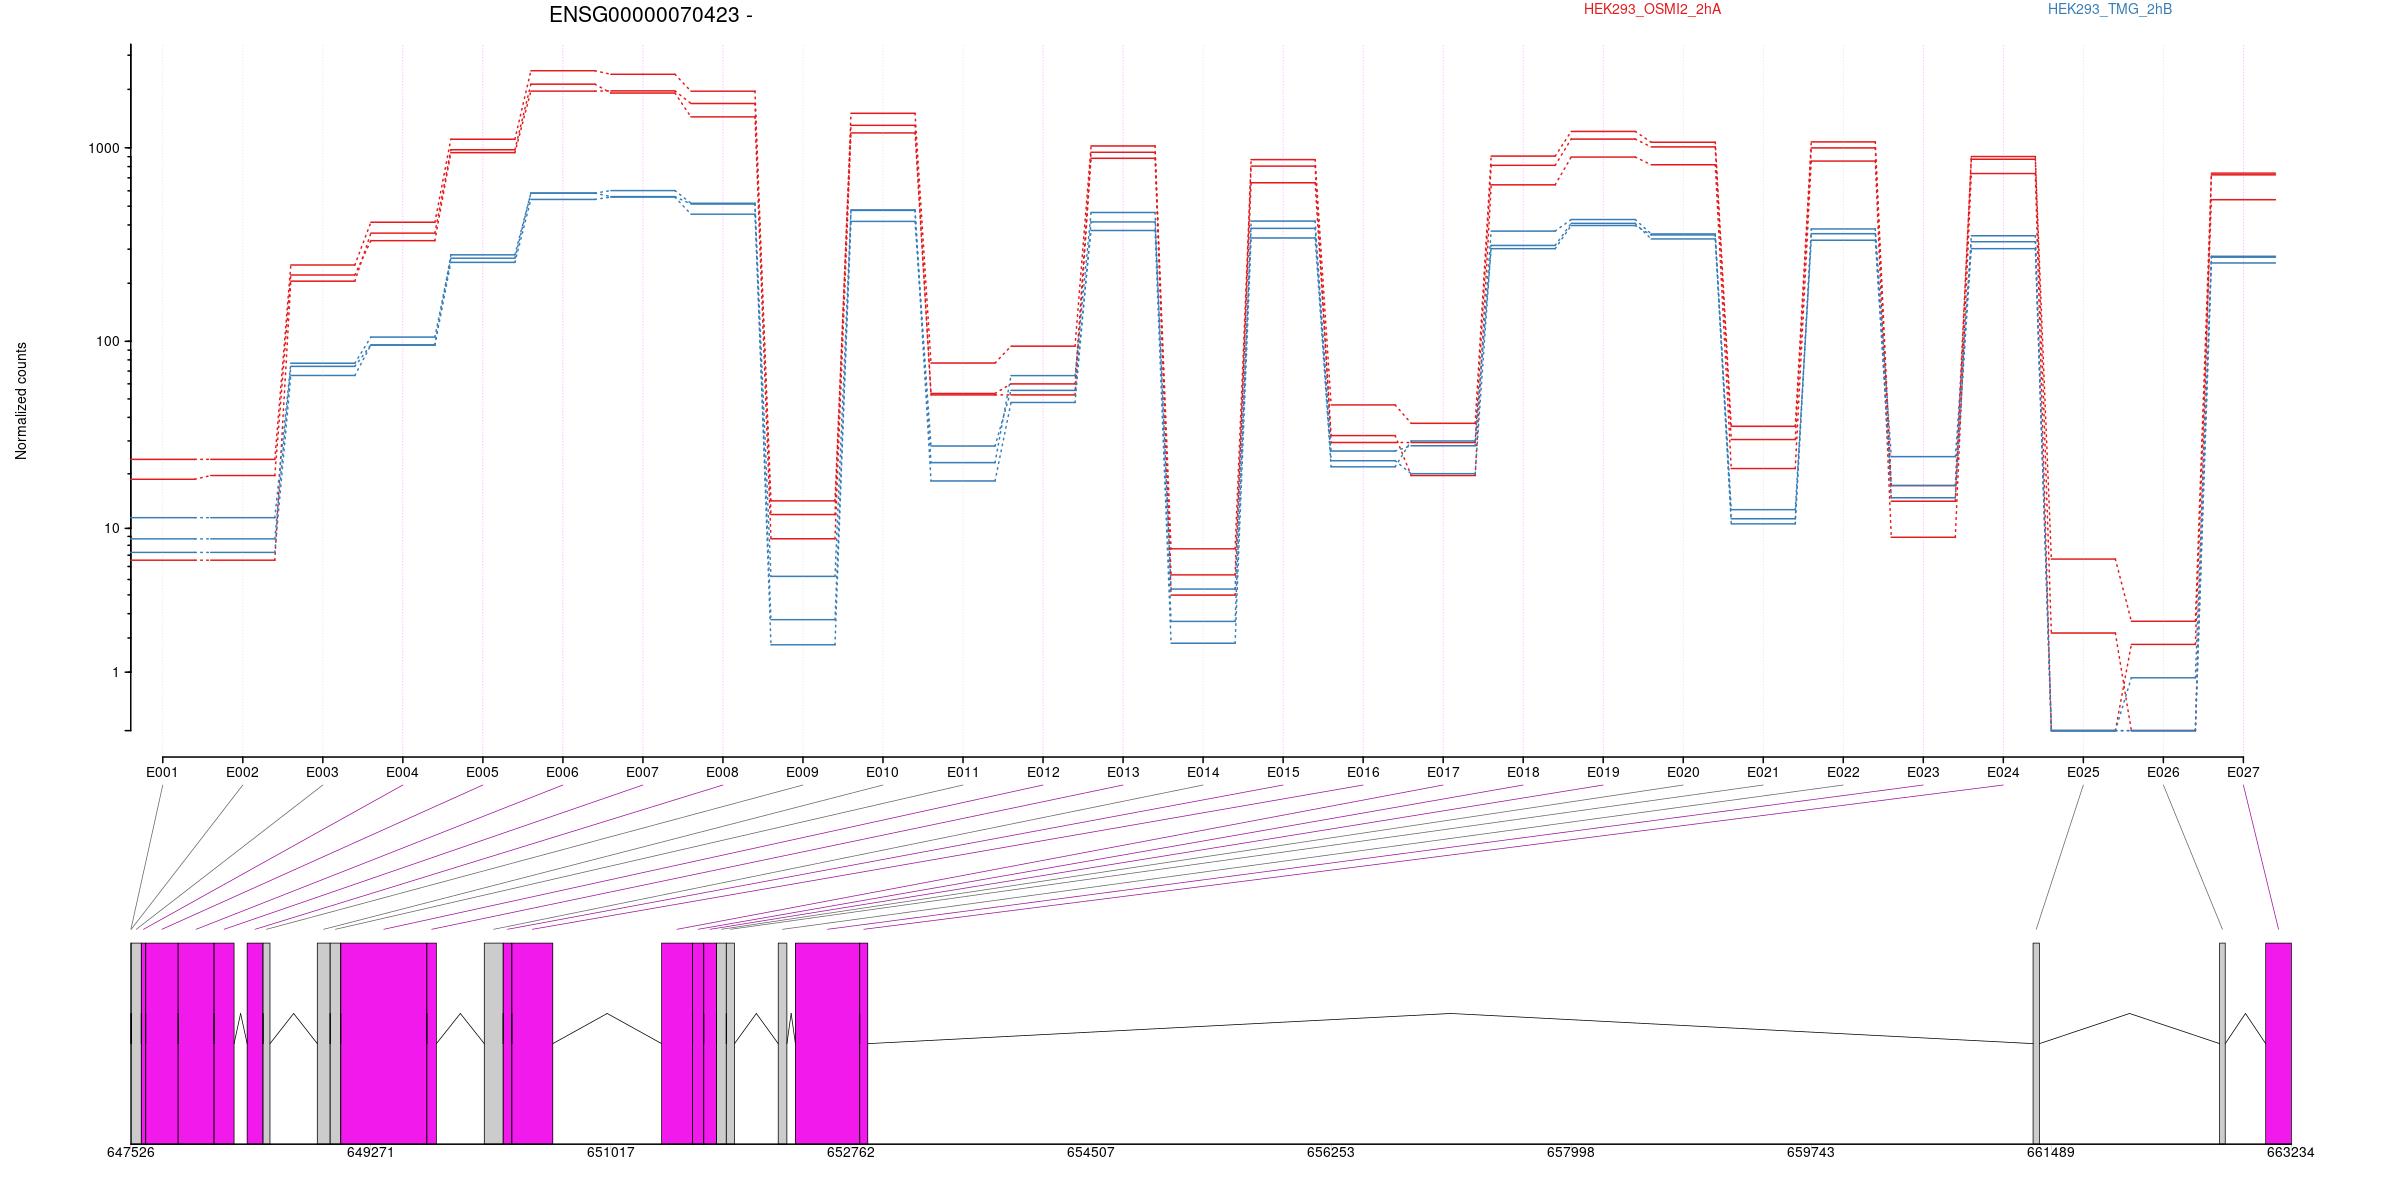Click exon label E004
Image resolution: width=2400 pixels, height=1200 pixels.
402,772
